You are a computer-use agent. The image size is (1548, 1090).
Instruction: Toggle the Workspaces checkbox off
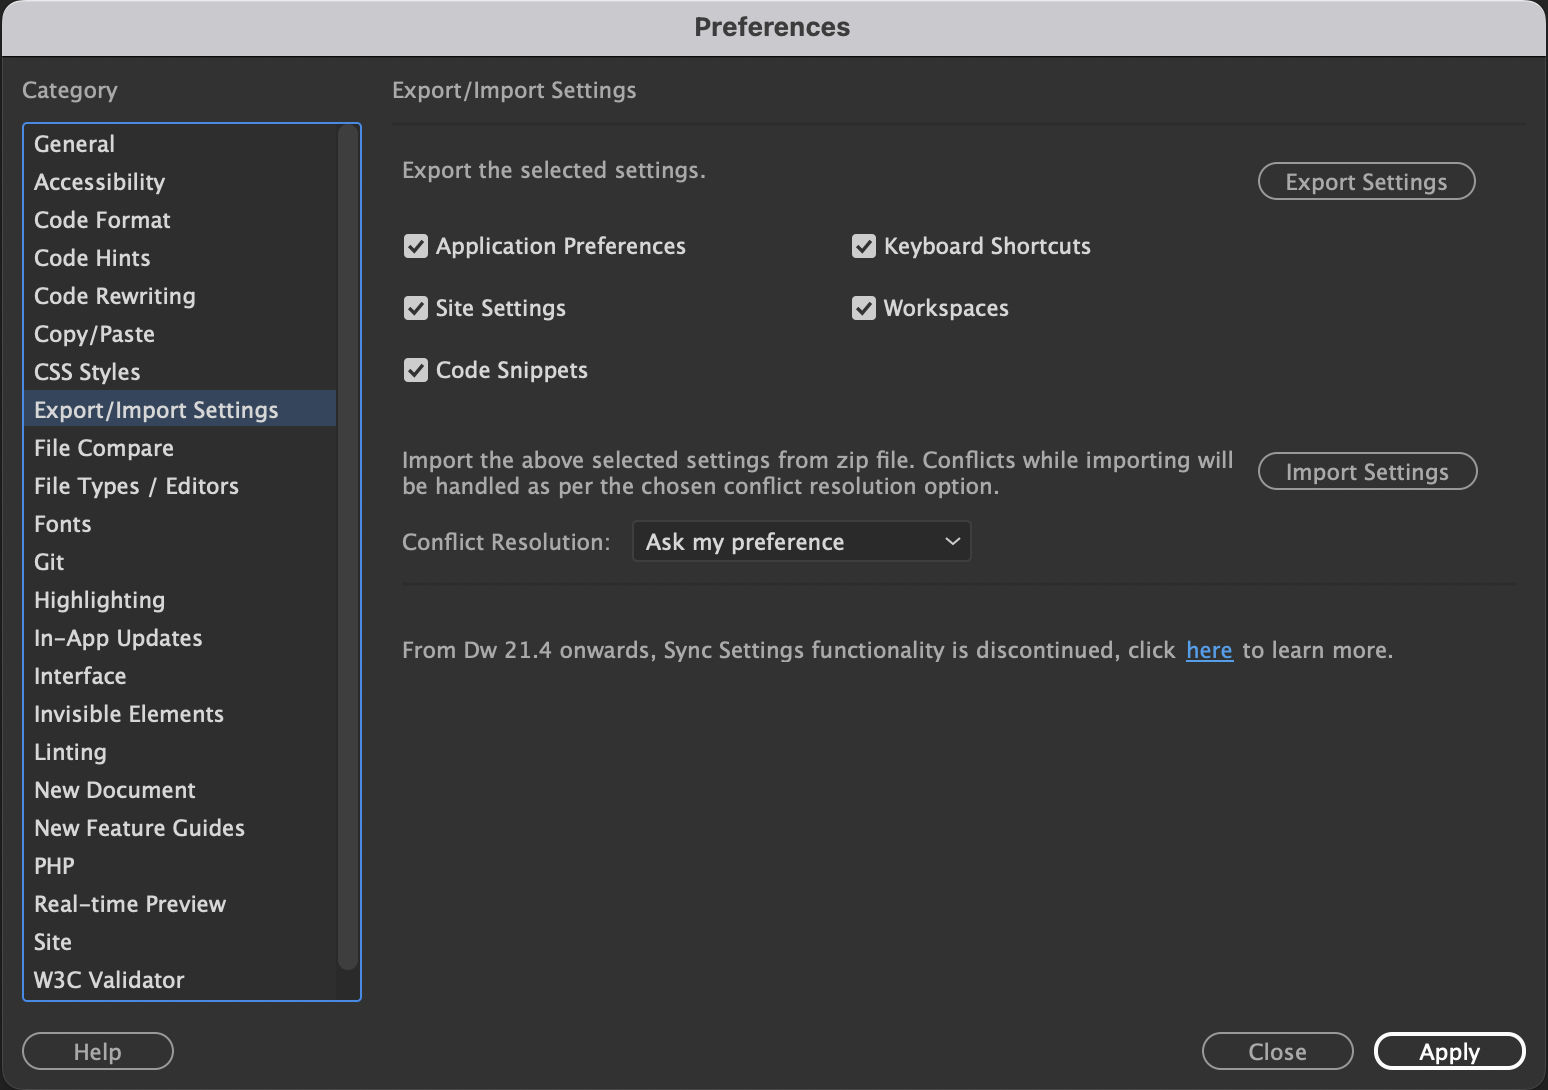[864, 308]
